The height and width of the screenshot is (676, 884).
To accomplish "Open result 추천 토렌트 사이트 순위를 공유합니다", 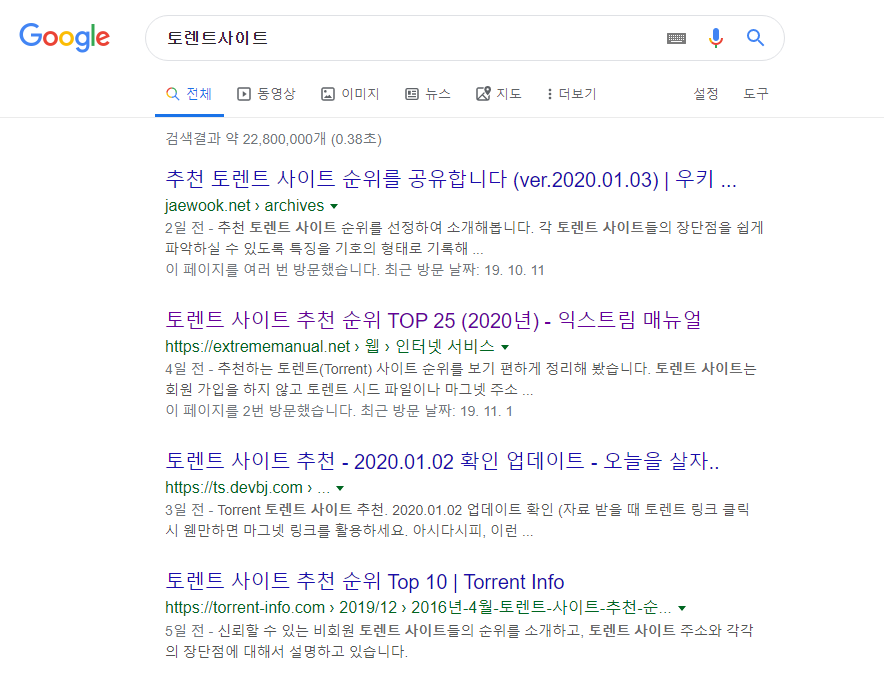I will [x=451, y=179].
